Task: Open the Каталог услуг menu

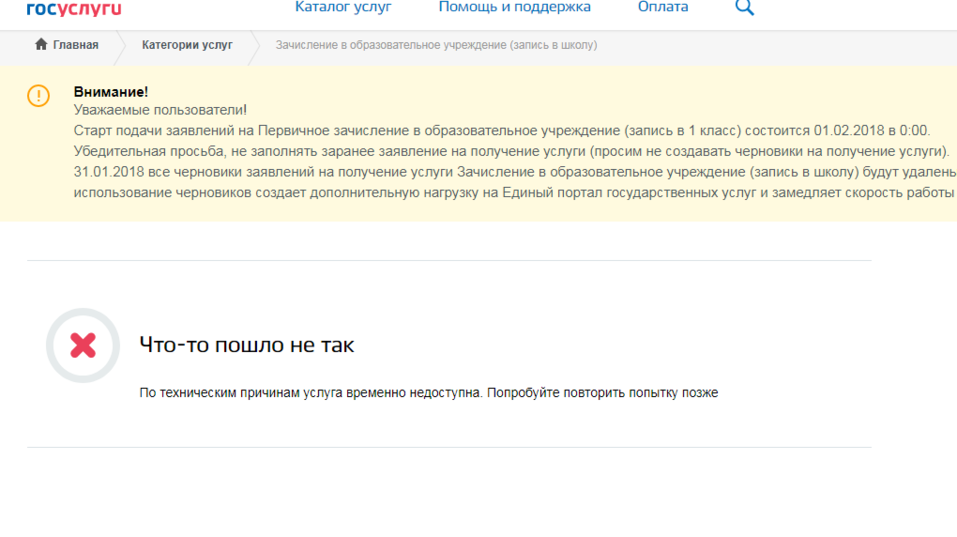Action: point(343,8)
